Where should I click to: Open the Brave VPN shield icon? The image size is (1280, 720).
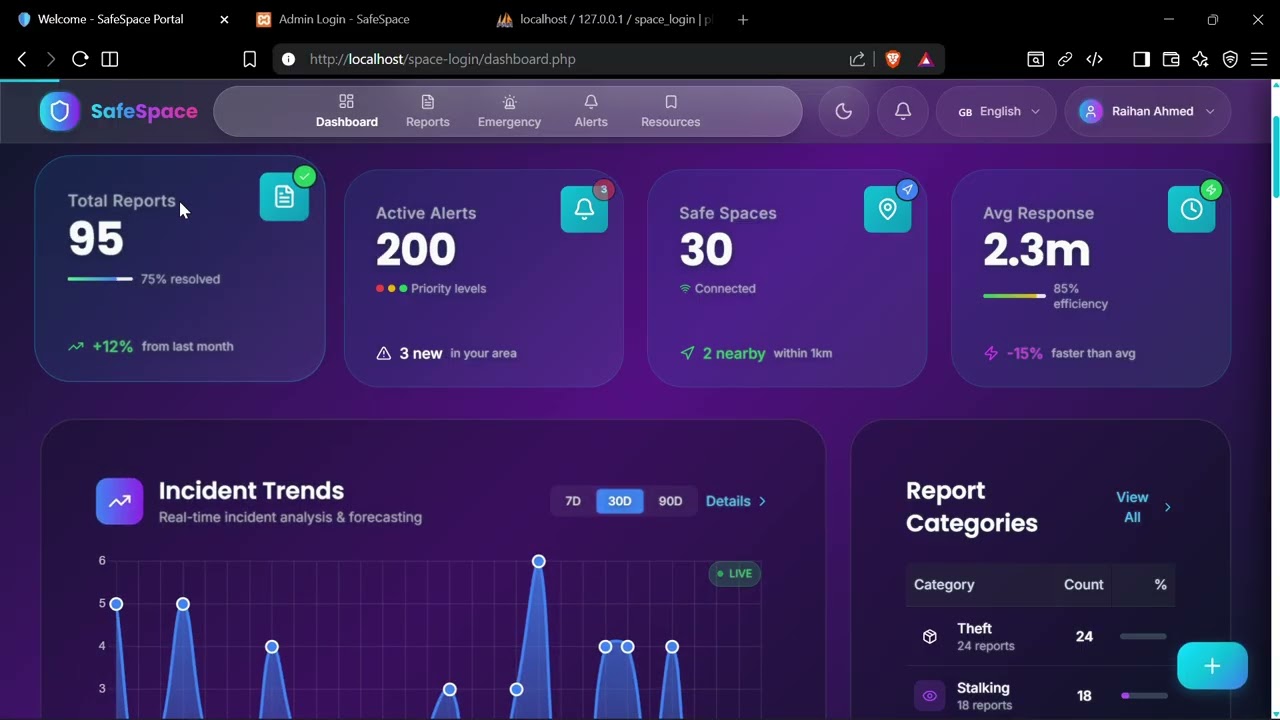click(1231, 59)
